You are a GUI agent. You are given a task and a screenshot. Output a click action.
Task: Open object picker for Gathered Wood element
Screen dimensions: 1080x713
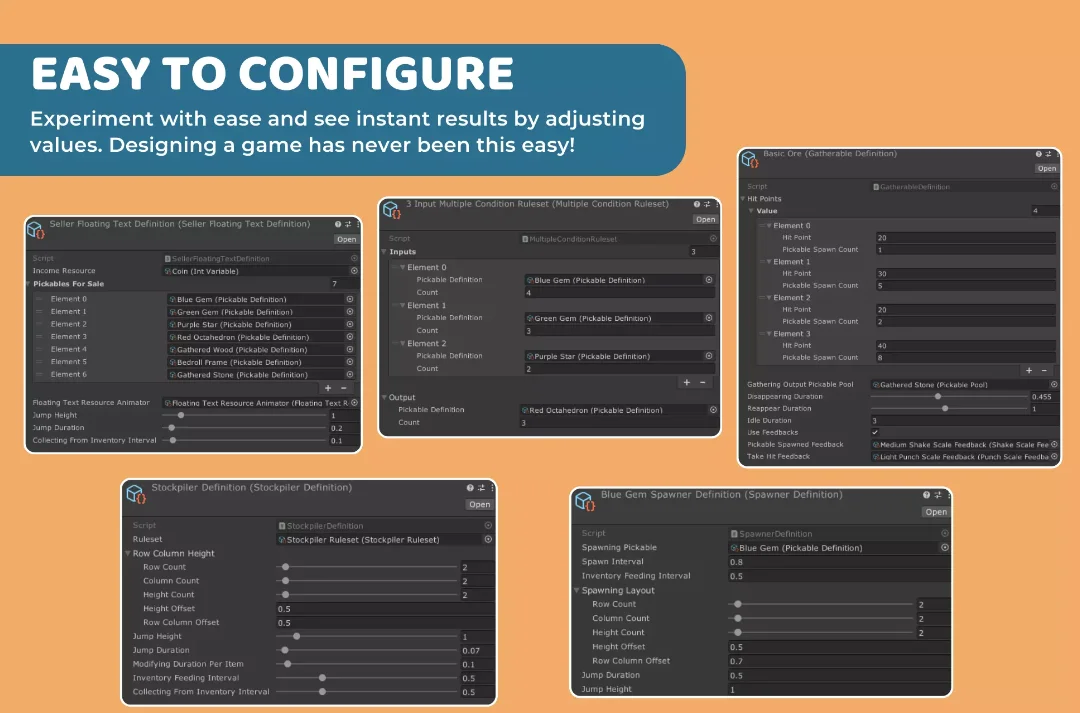point(350,349)
